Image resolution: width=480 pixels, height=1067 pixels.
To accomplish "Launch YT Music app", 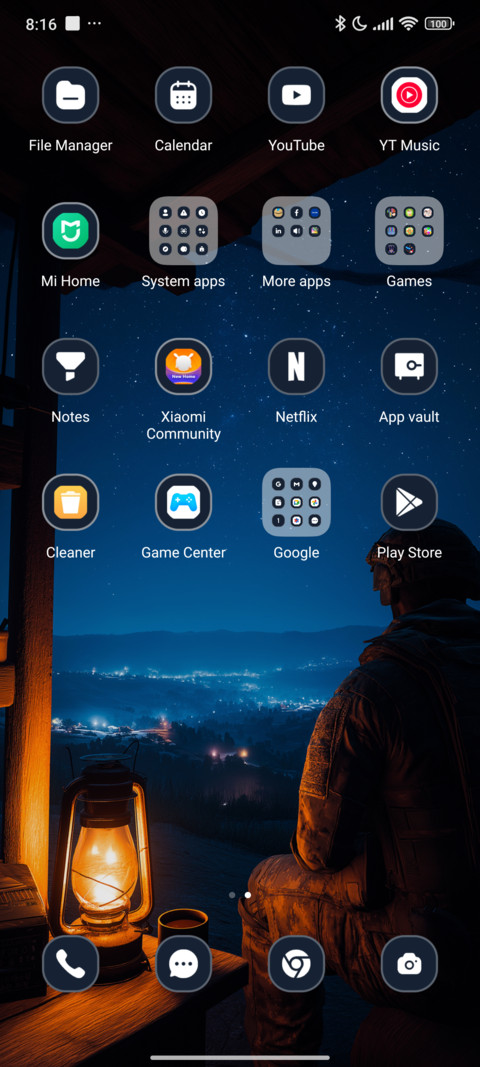I will pos(409,95).
